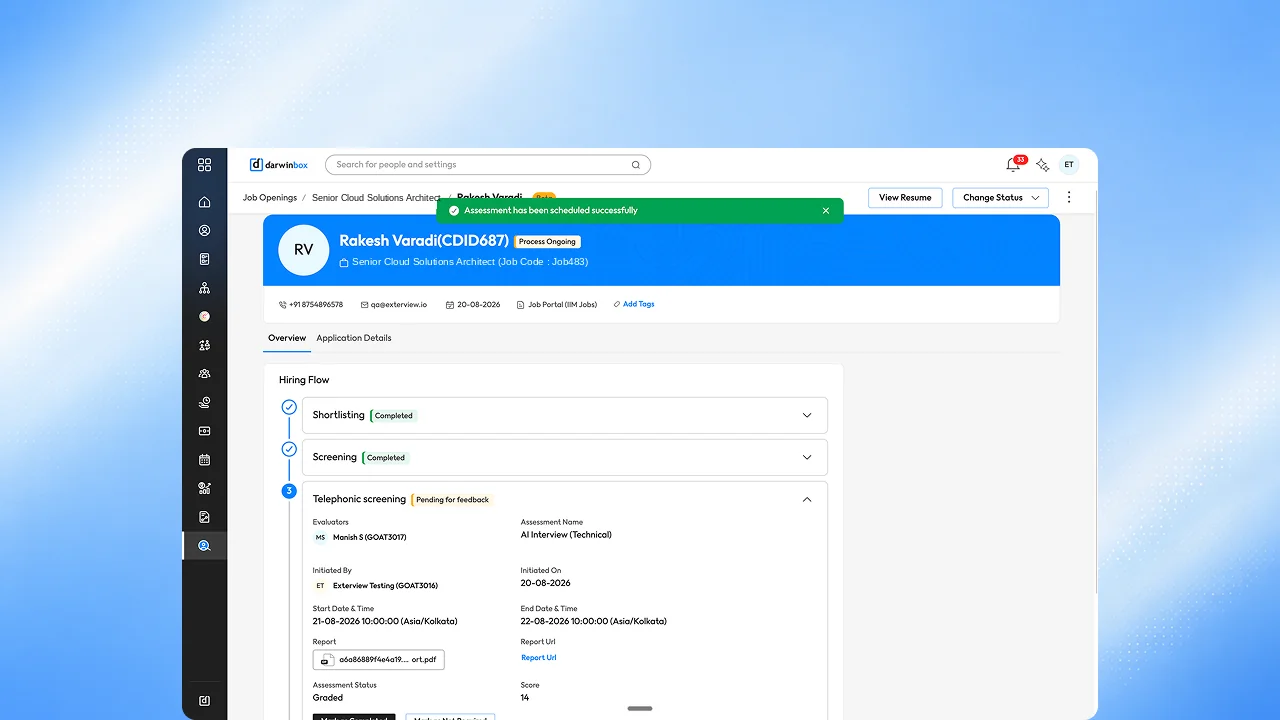Switch to the Application Details tab
The width and height of the screenshot is (1280, 720).
[x=354, y=338]
